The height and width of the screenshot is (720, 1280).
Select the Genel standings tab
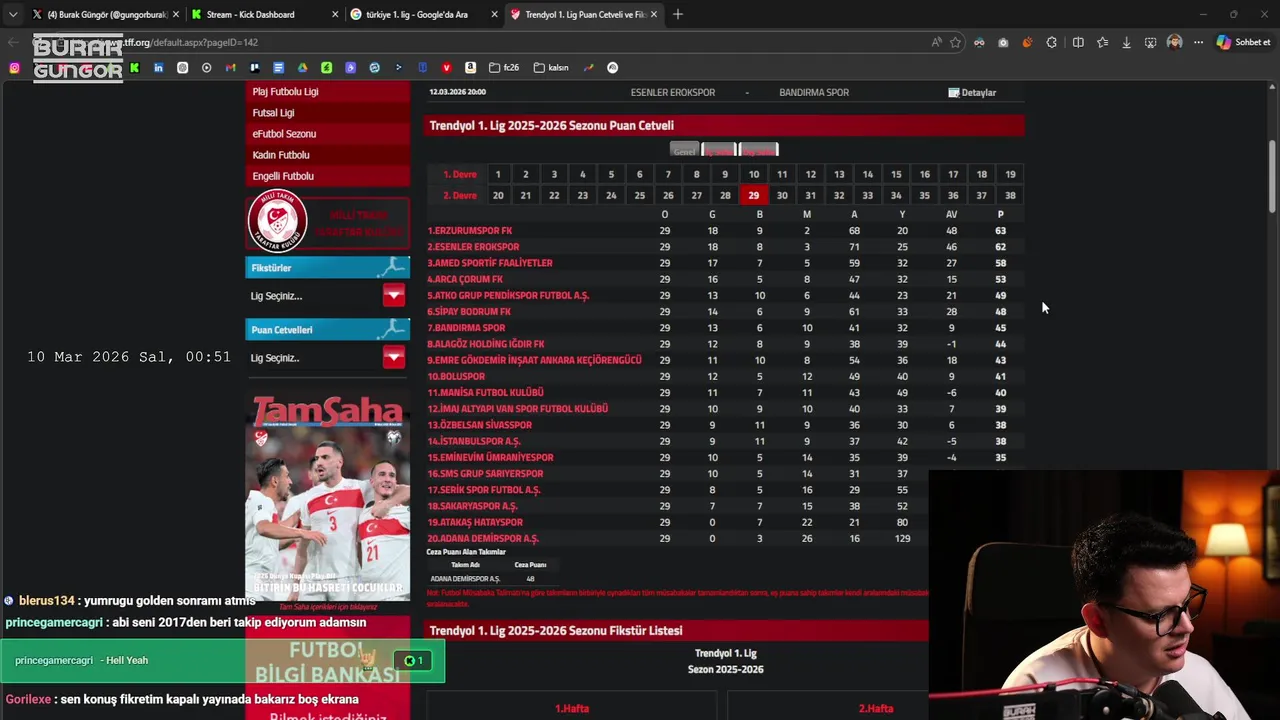(x=684, y=150)
